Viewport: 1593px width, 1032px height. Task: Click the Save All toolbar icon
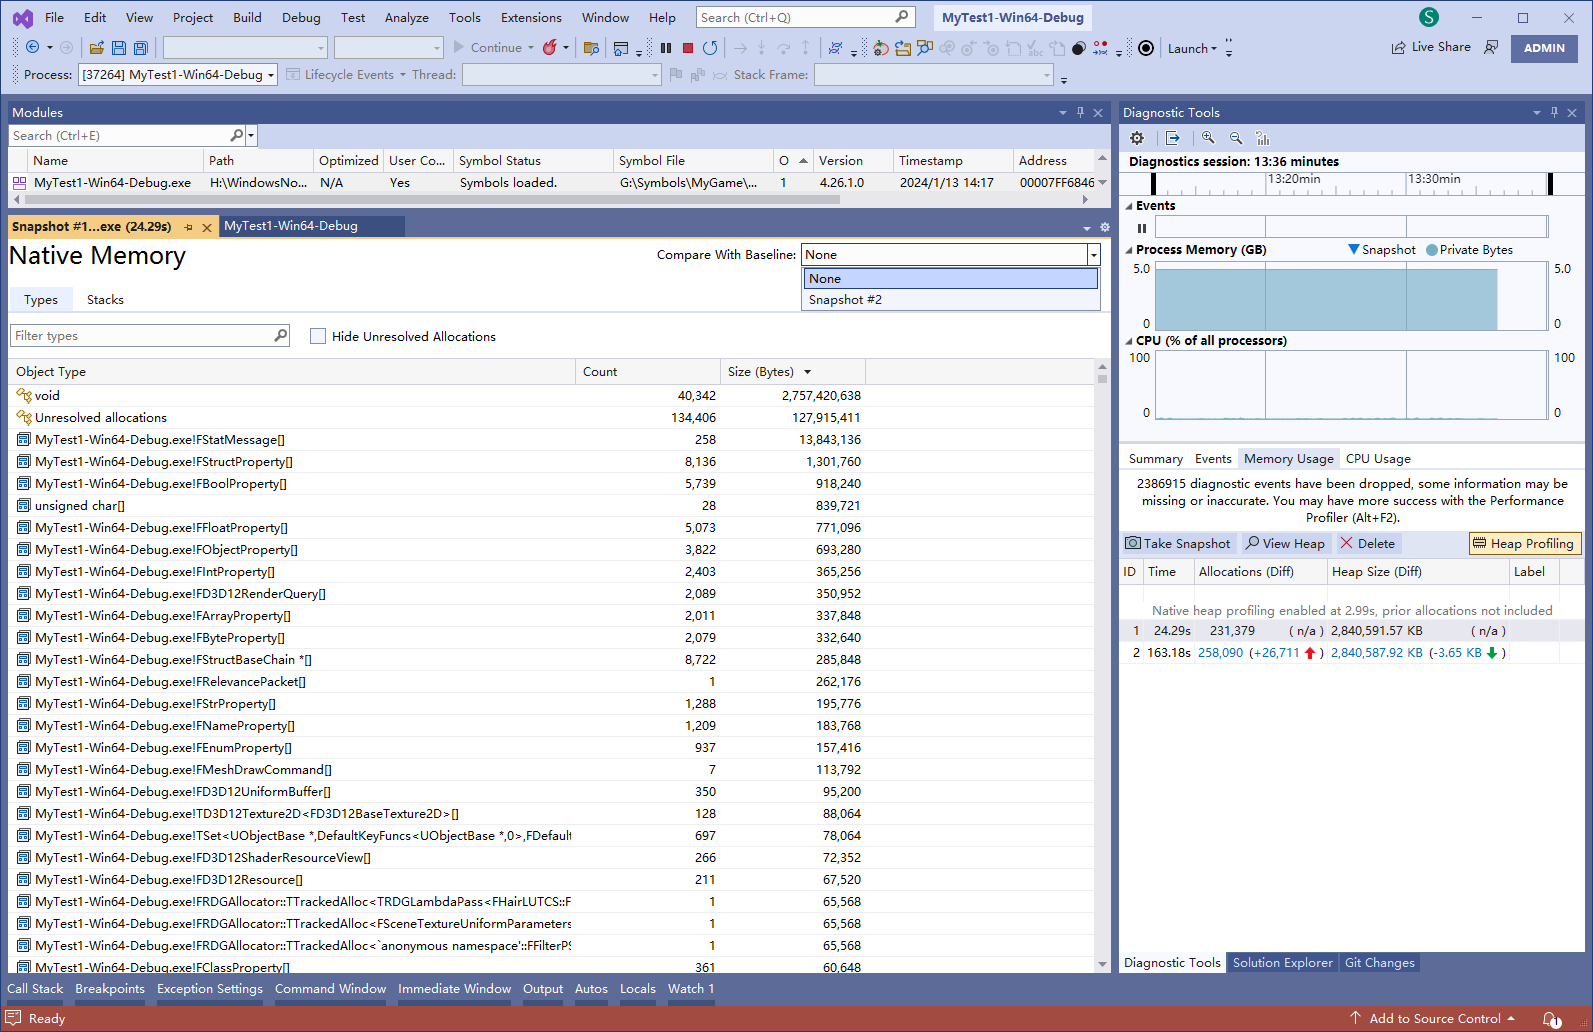click(141, 48)
